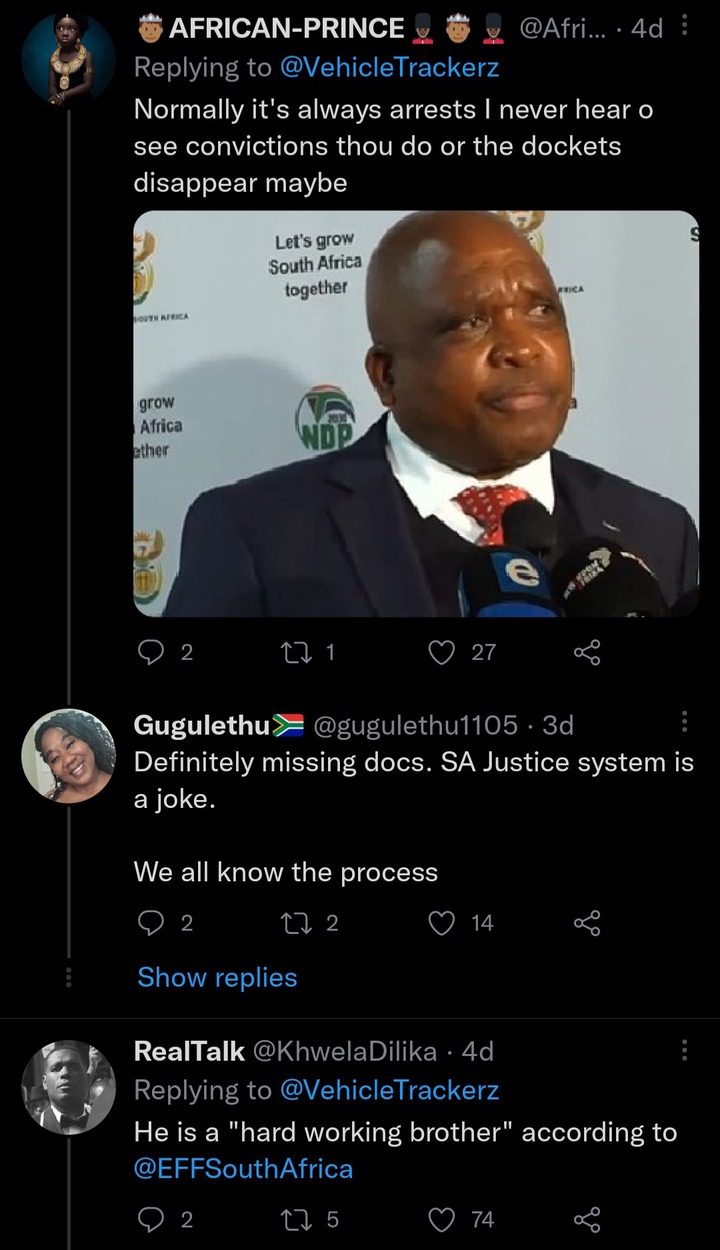The height and width of the screenshot is (1250, 720).
Task: Open Gugulethu's profile picture
Action: coord(69,755)
